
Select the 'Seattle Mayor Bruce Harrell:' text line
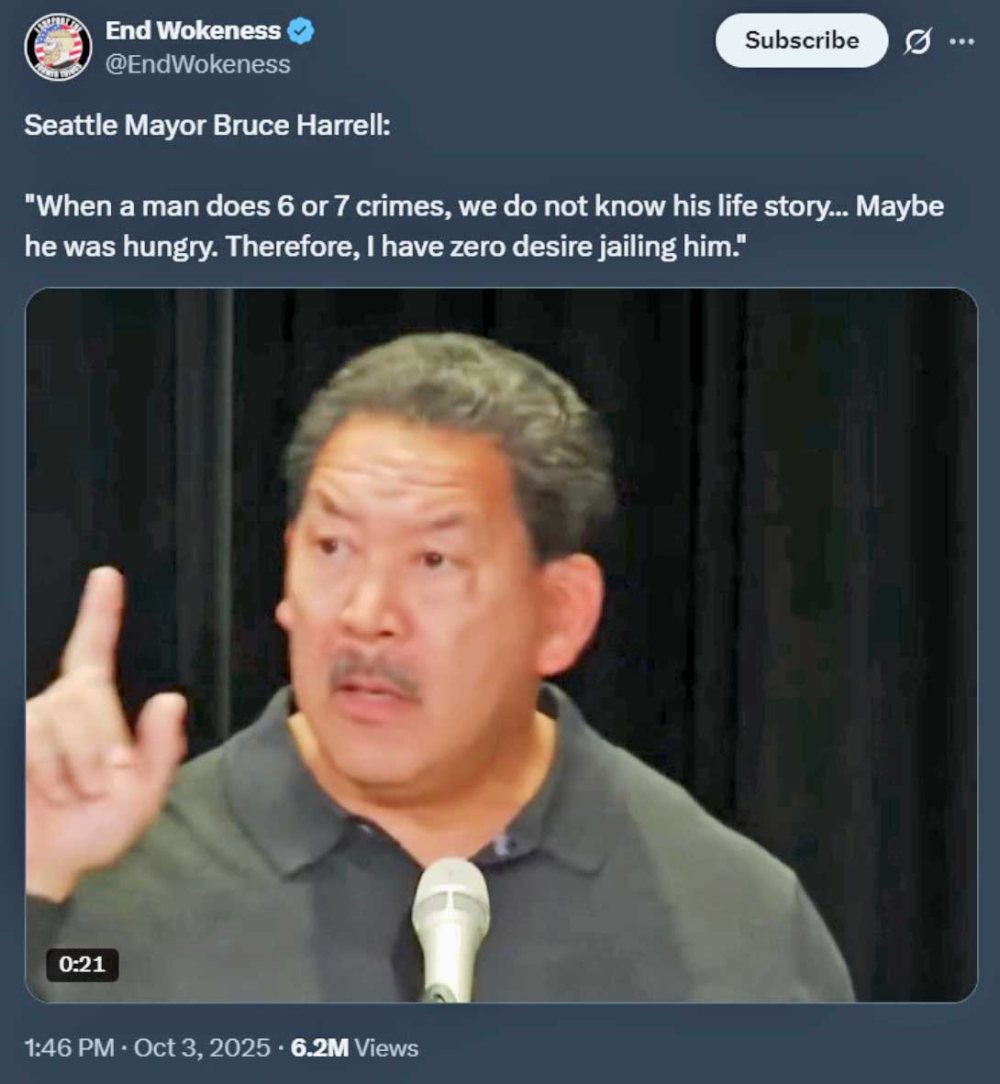point(207,125)
